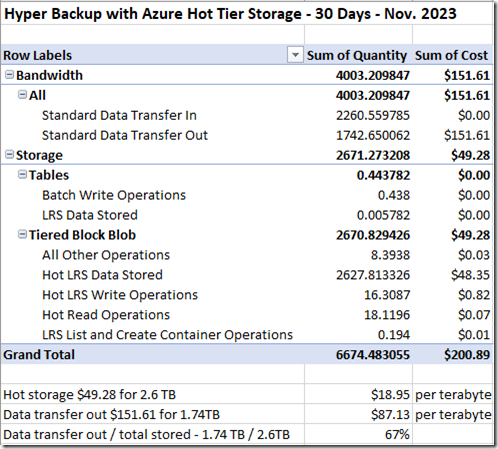The width and height of the screenshot is (498, 449).
Task: Click the $87.13 per terabyte value
Action: coord(390,415)
